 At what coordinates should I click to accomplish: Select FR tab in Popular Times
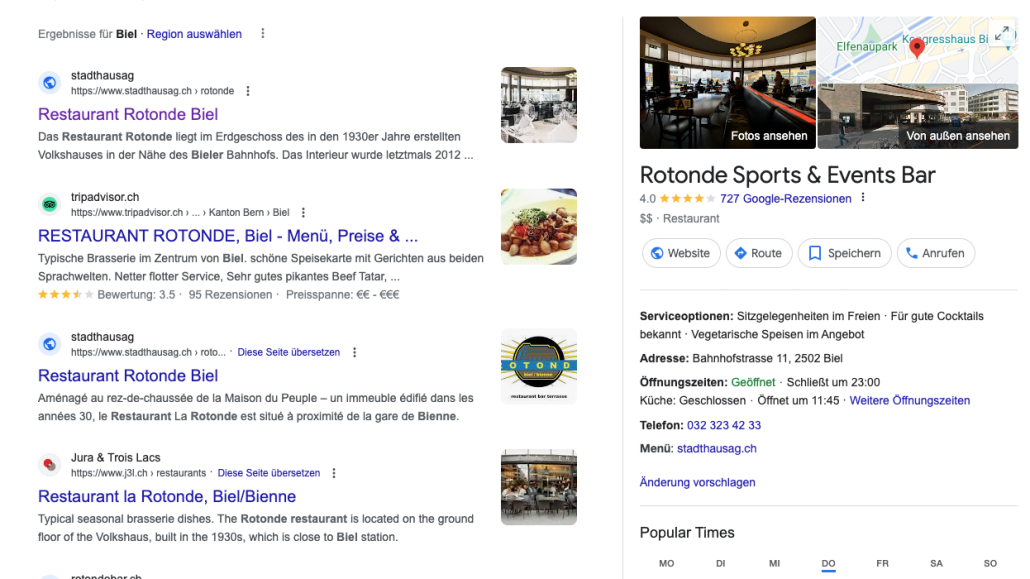coord(882,564)
